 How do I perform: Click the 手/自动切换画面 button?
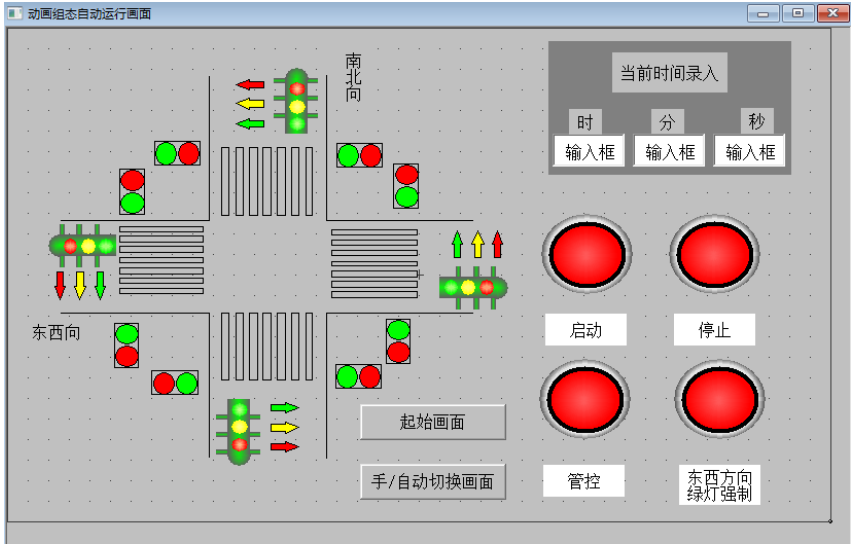point(433,482)
